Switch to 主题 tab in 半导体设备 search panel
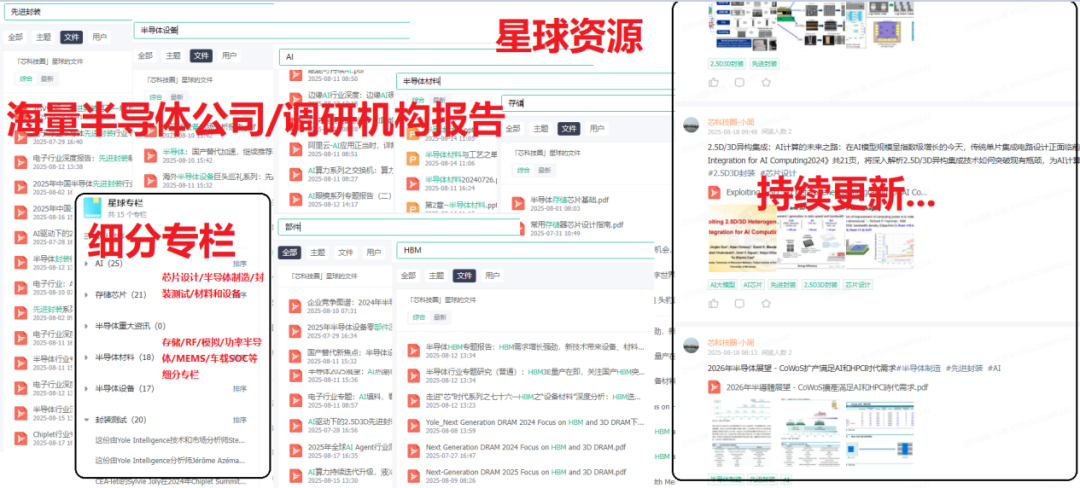The image size is (1080, 488). (x=174, y=56)
